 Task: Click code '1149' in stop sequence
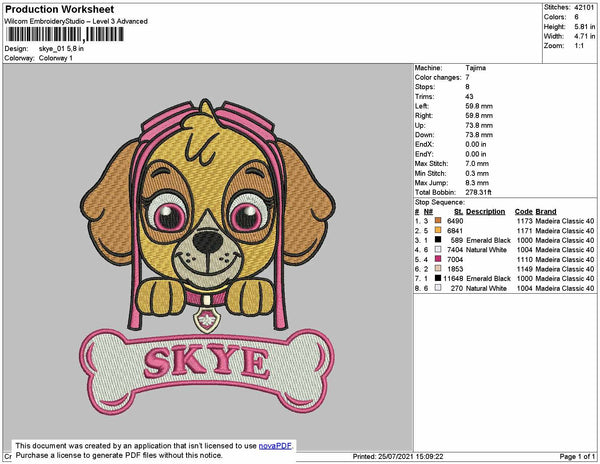[525, 269]
